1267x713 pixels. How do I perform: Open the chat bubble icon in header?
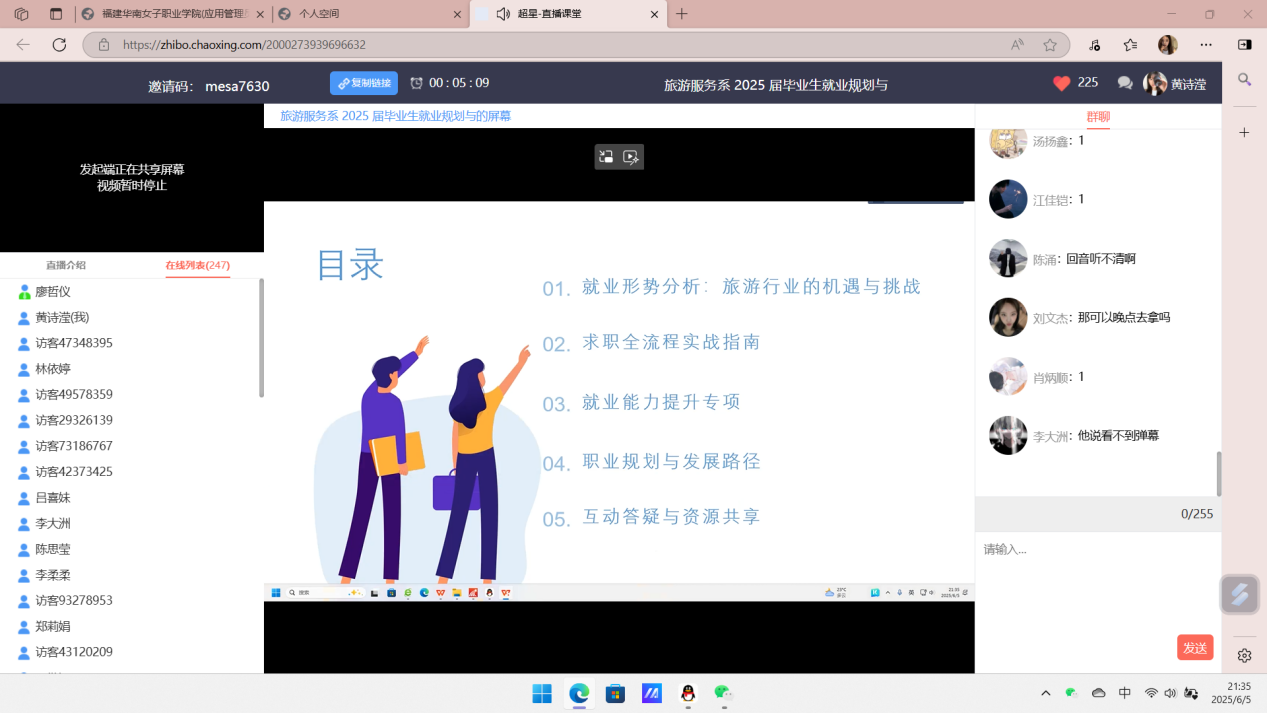(x=1125, y=84)
